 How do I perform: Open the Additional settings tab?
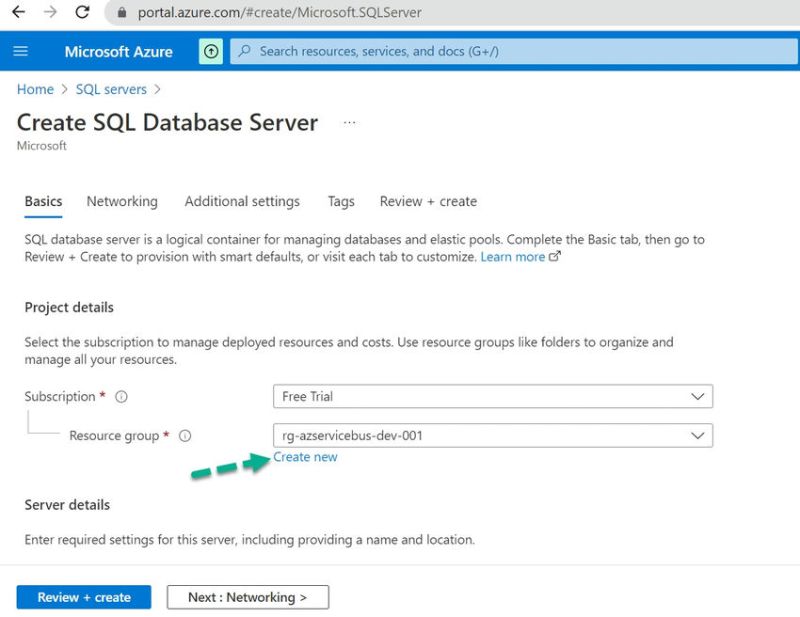tap(241, 201)
